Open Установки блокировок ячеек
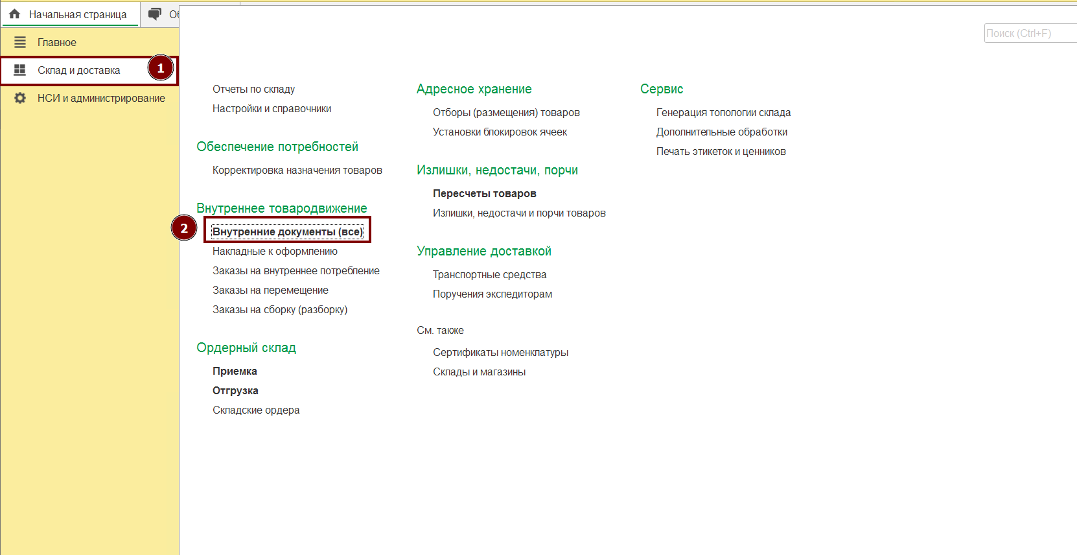This screenshot has height=556, width=1078. coord(500,132)
